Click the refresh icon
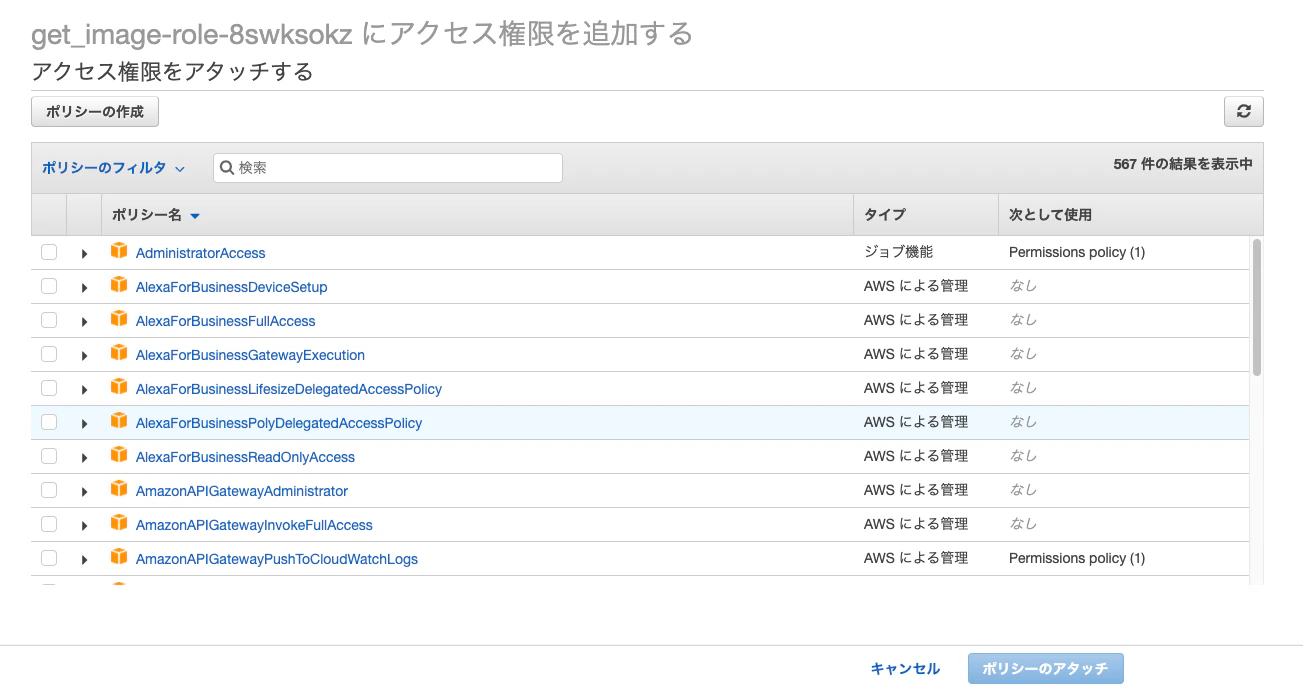This screenshot has height=692, width=1303. point(1243,111)
